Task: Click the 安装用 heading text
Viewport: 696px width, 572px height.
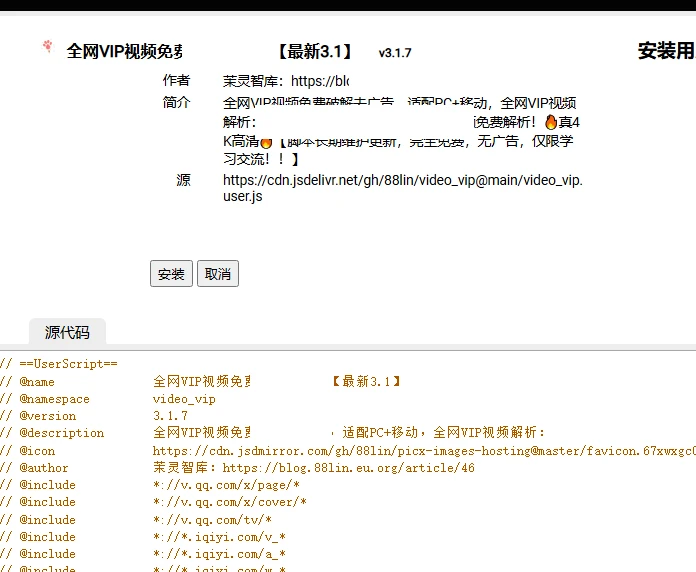Action: click(x=667, y=51)
